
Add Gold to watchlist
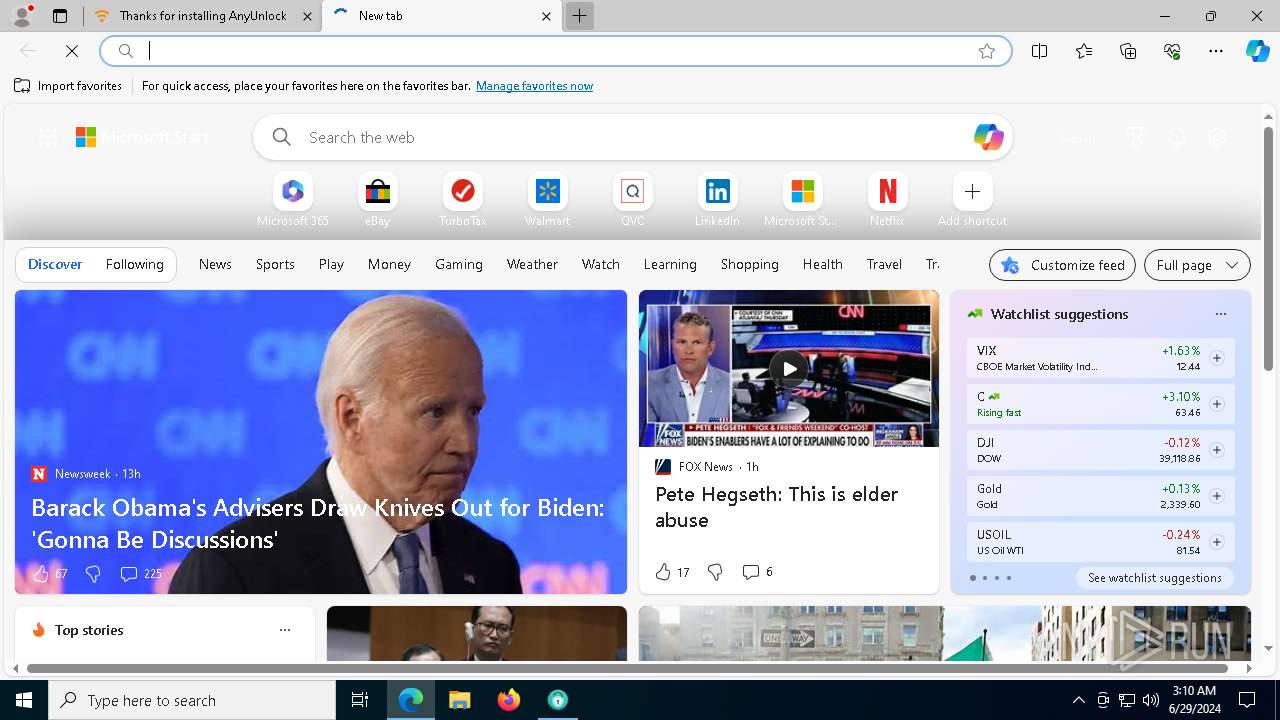pos(1217,496)
